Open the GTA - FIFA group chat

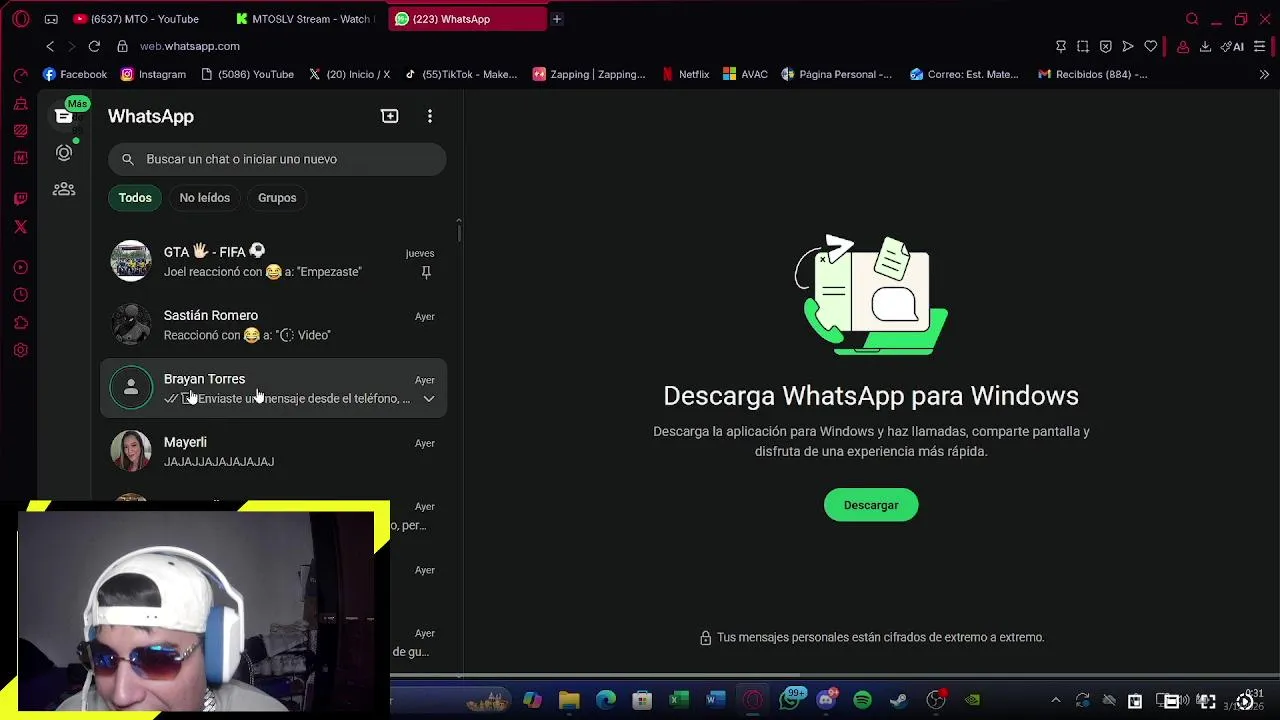273,261
